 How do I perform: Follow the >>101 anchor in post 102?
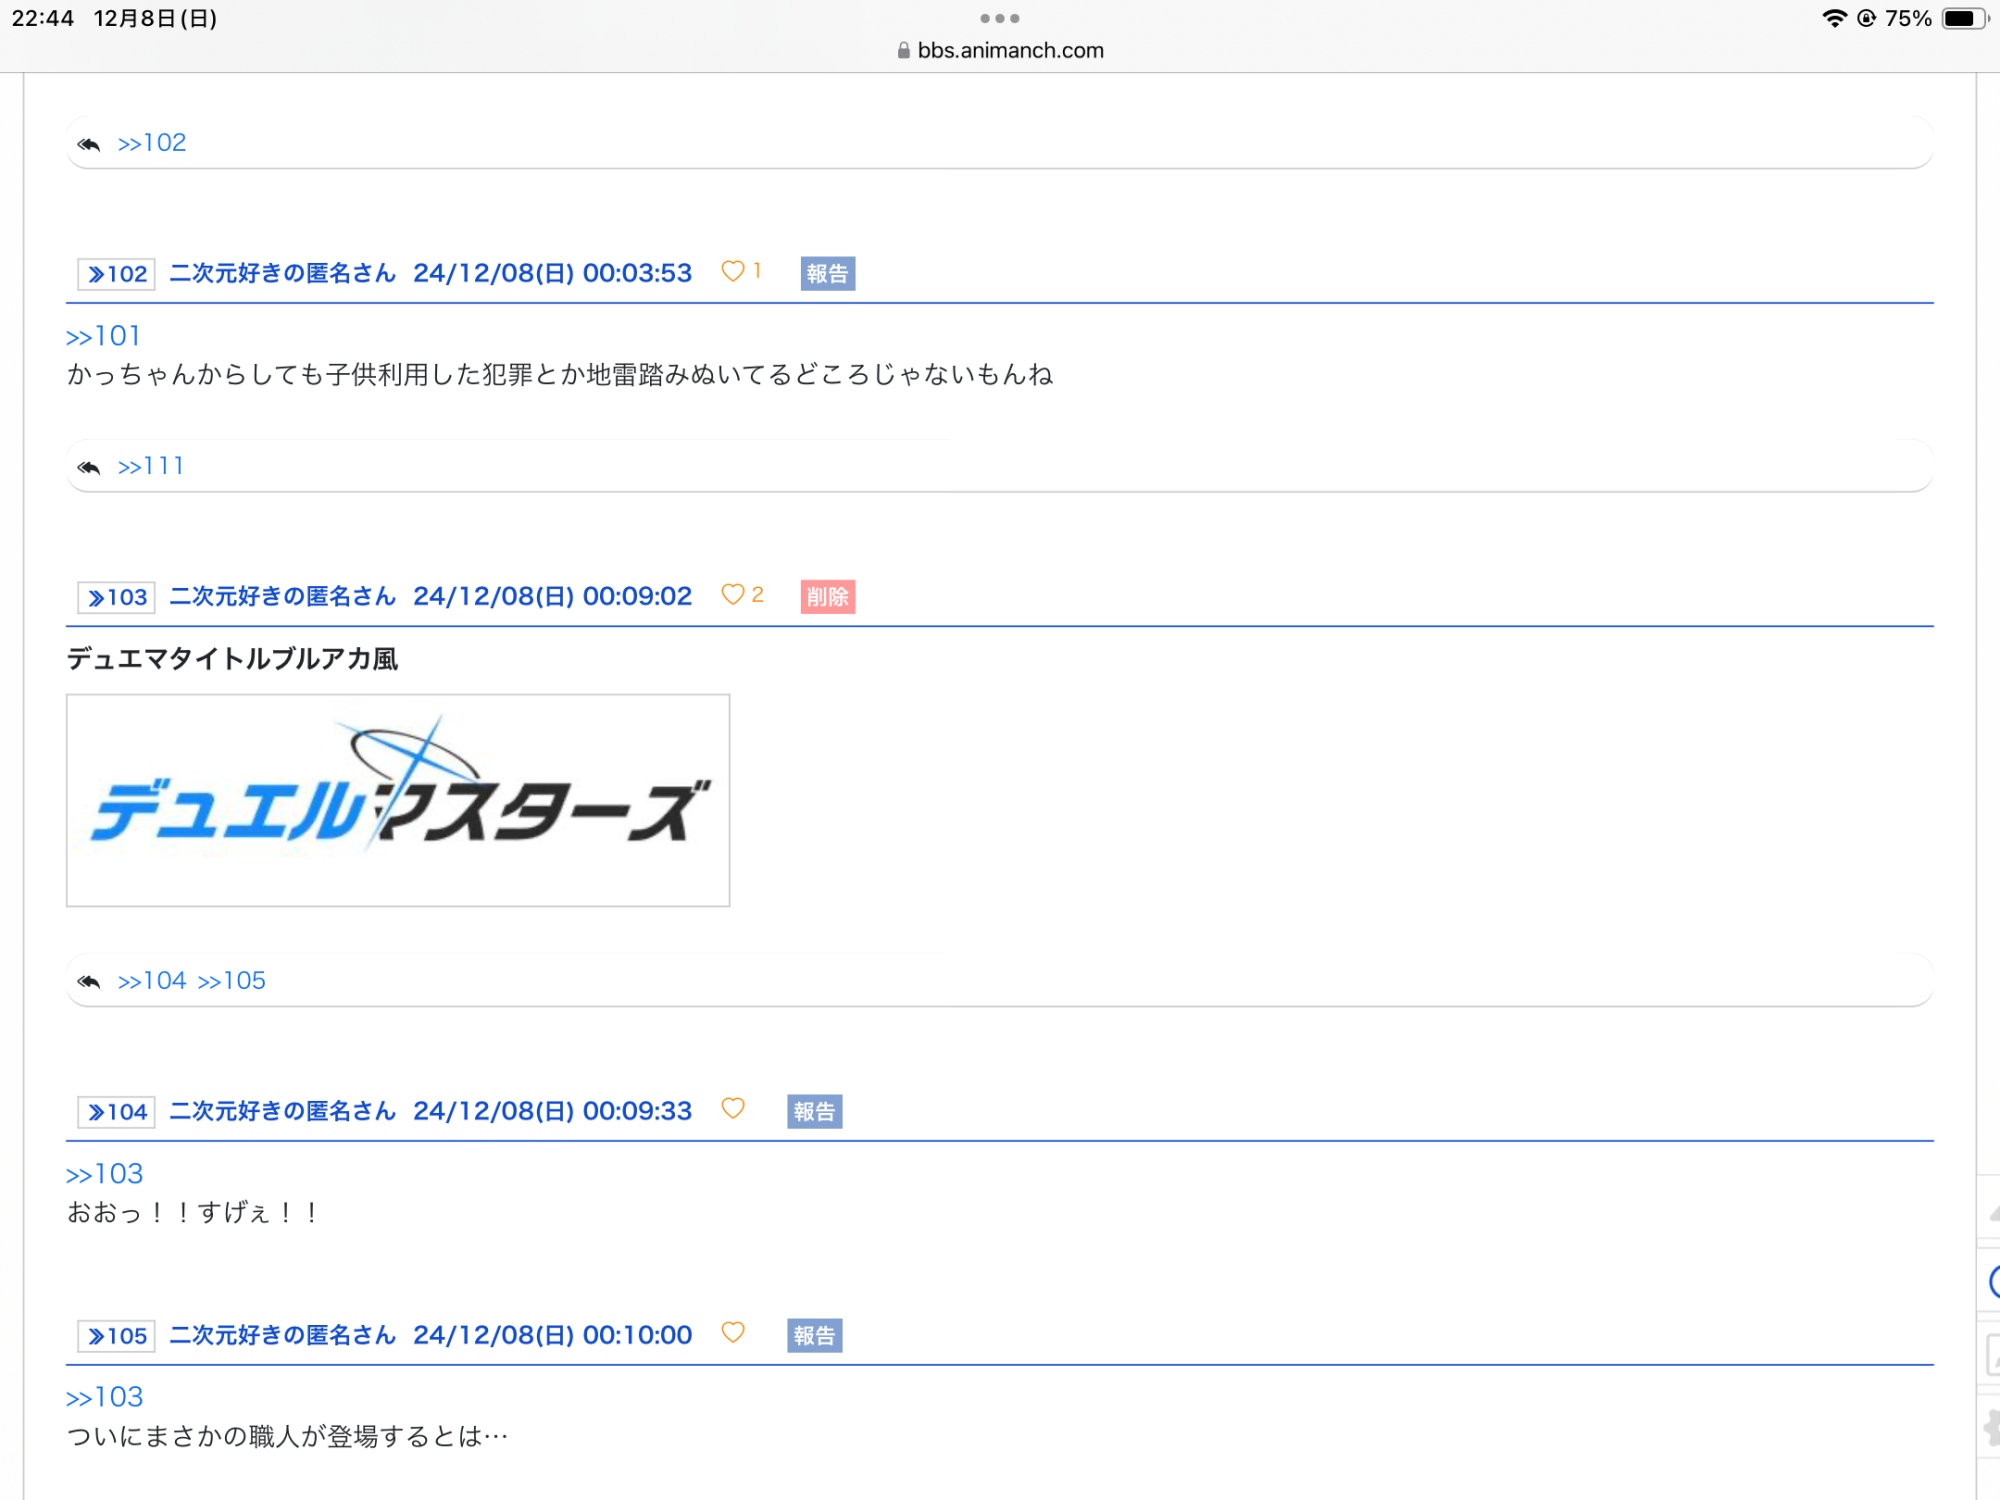coord(103,336)
